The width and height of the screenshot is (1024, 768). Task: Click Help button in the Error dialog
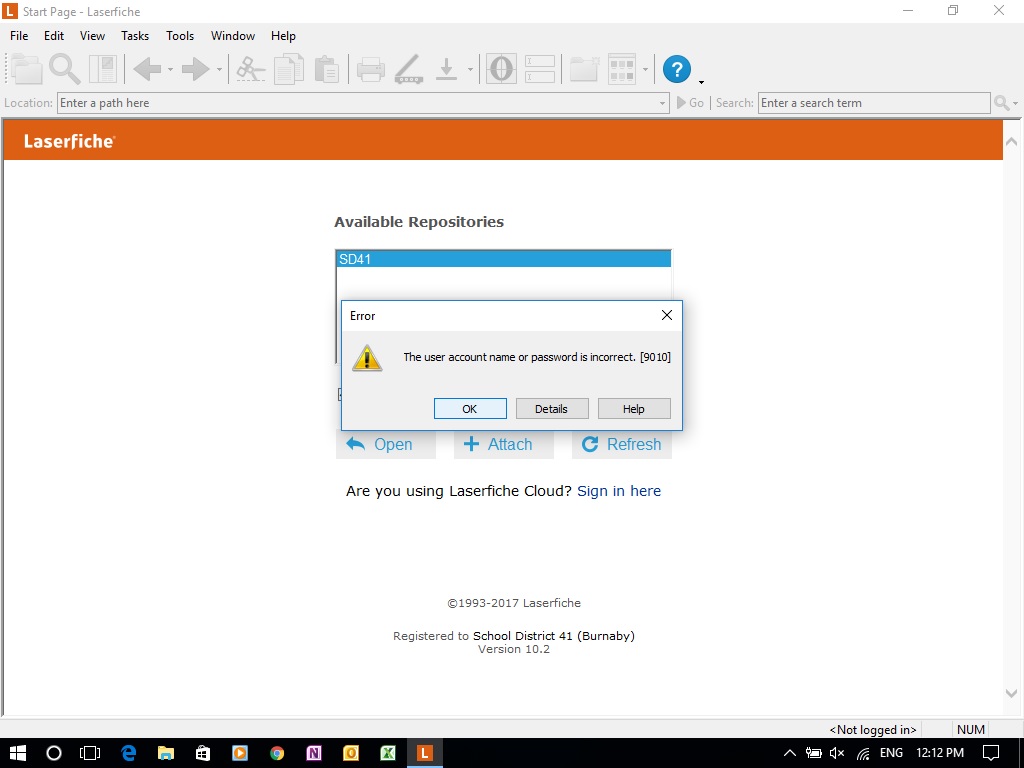tap(633, 409)
